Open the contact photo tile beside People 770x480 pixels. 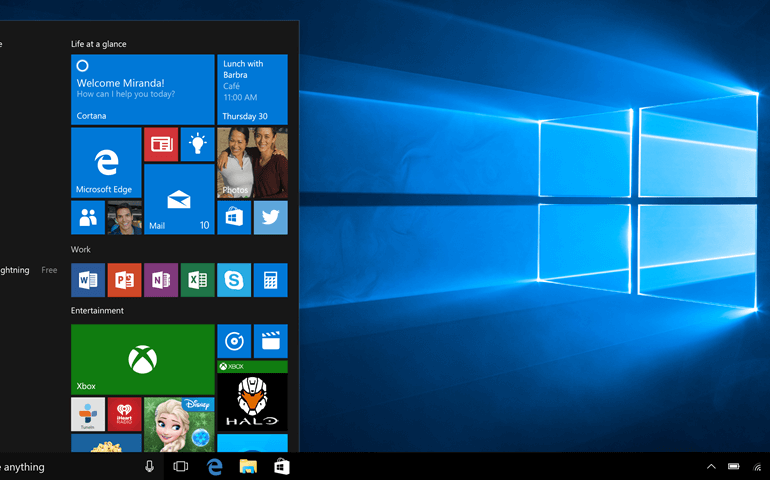(125, 218)
